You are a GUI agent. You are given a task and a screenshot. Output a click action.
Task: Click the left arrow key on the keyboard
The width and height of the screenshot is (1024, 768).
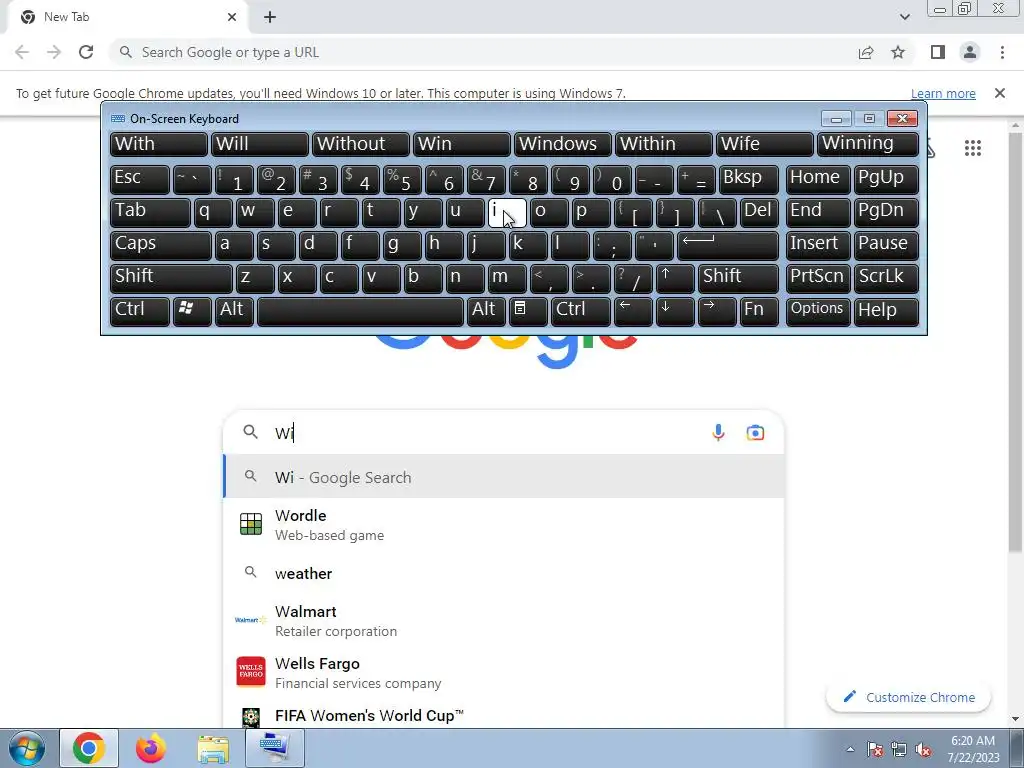[x=633, y=311]
